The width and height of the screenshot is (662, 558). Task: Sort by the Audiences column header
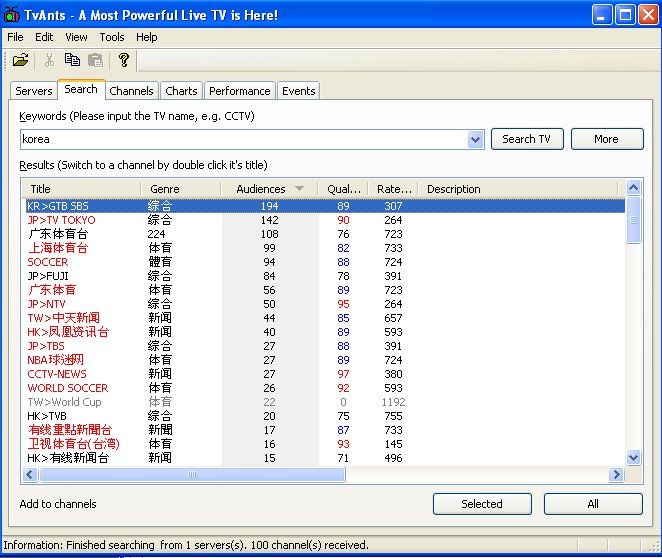tap(269, 189)
